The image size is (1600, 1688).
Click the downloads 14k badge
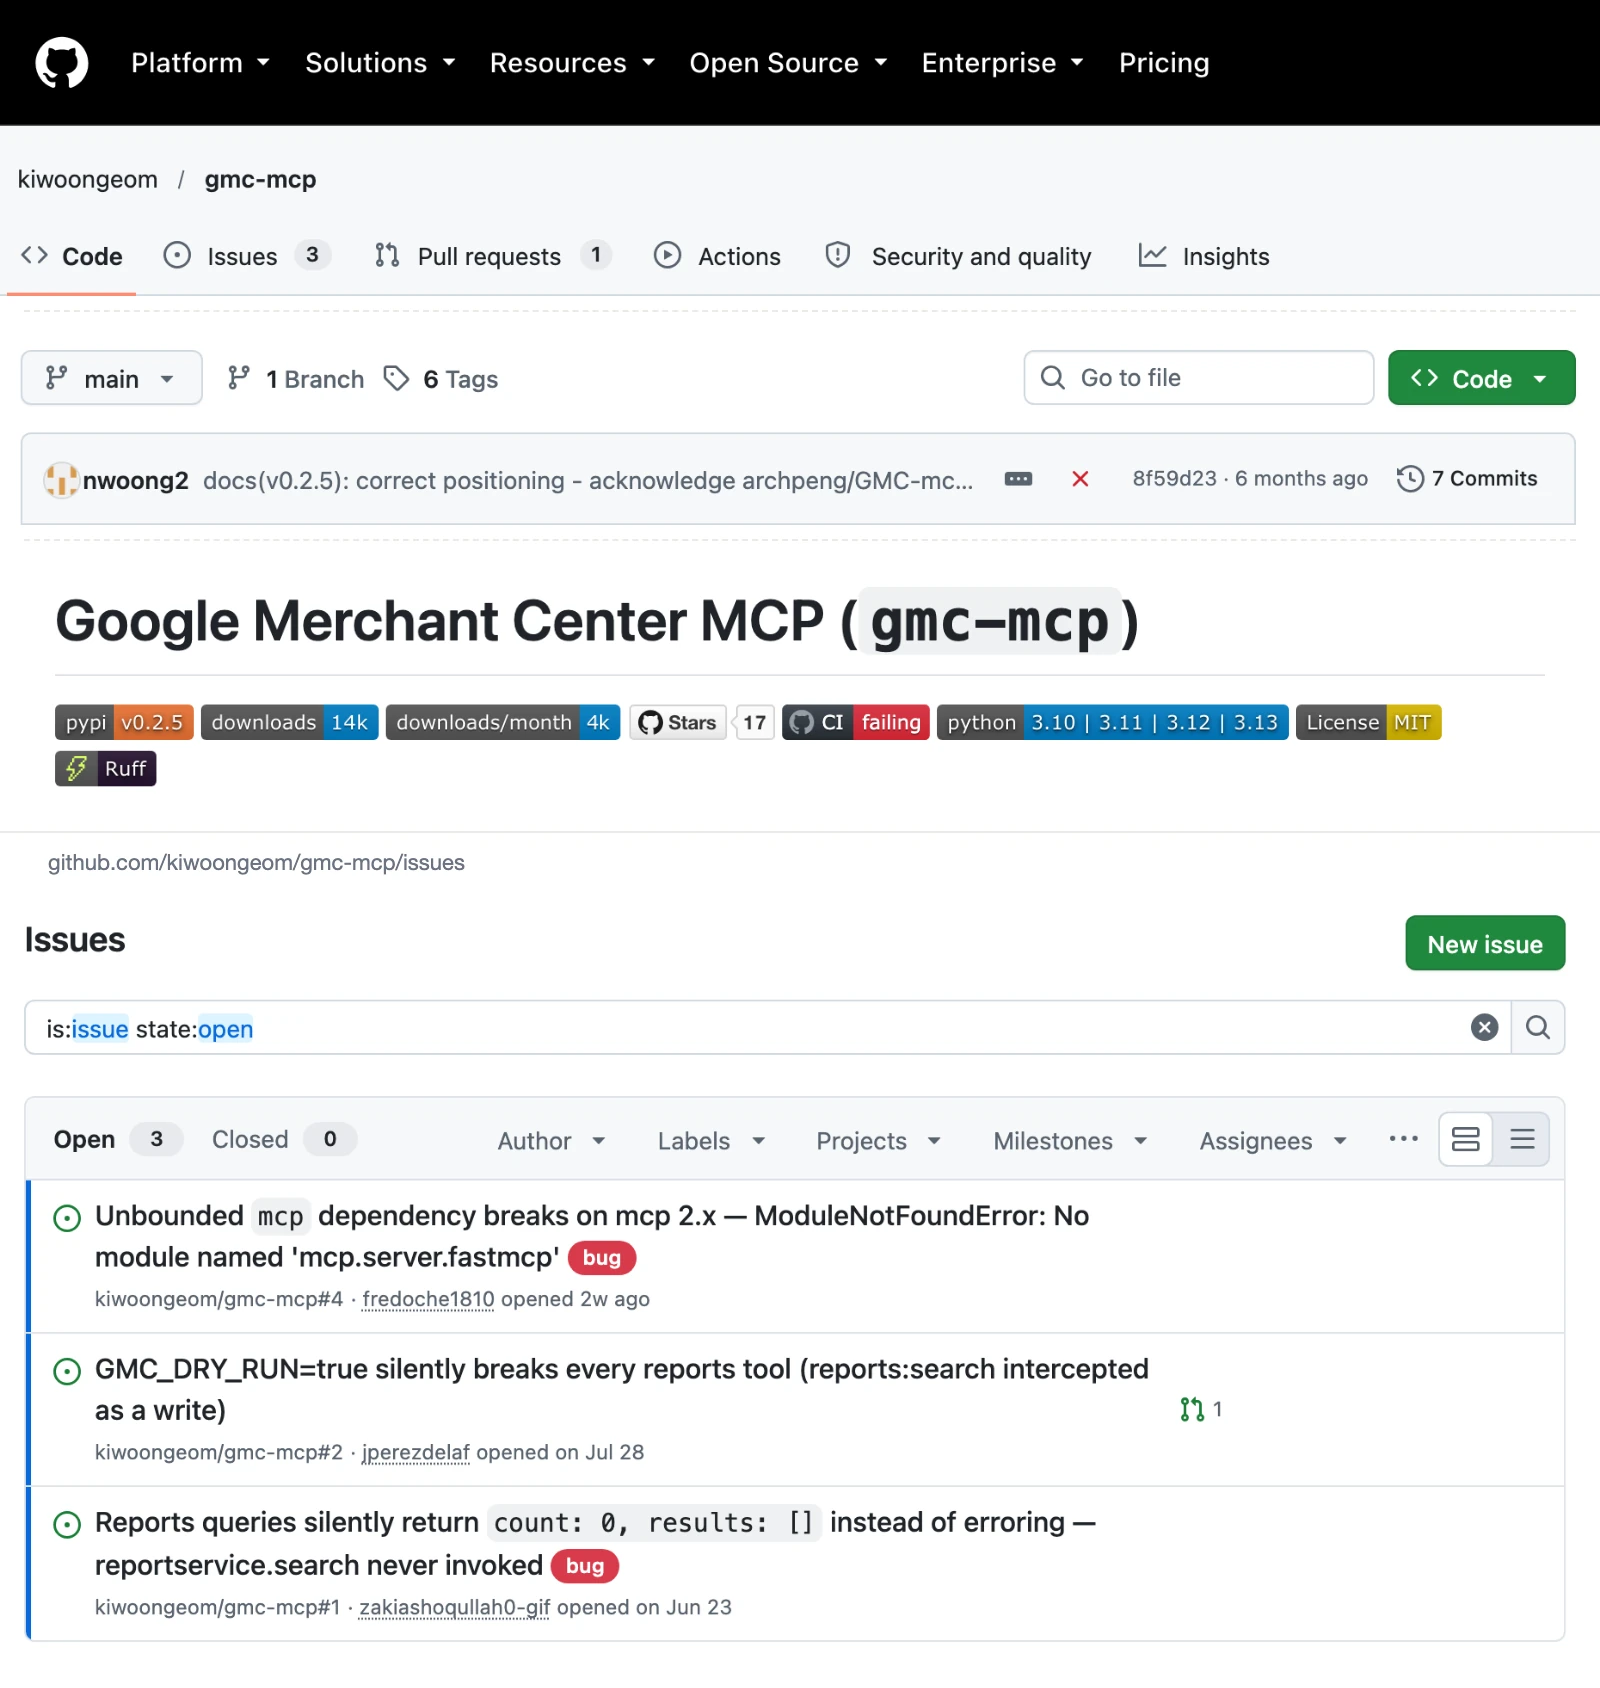(289, 722)
